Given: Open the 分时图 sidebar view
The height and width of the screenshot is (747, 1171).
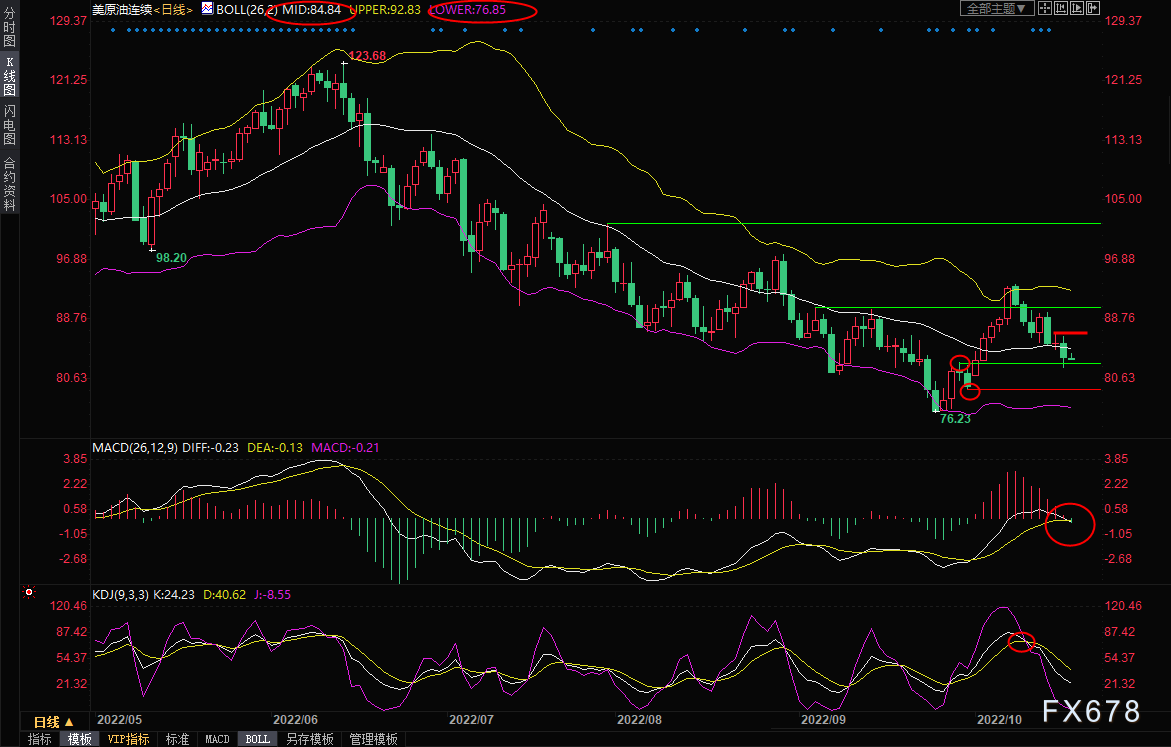Looking at the screenshot, I should 9,28.
